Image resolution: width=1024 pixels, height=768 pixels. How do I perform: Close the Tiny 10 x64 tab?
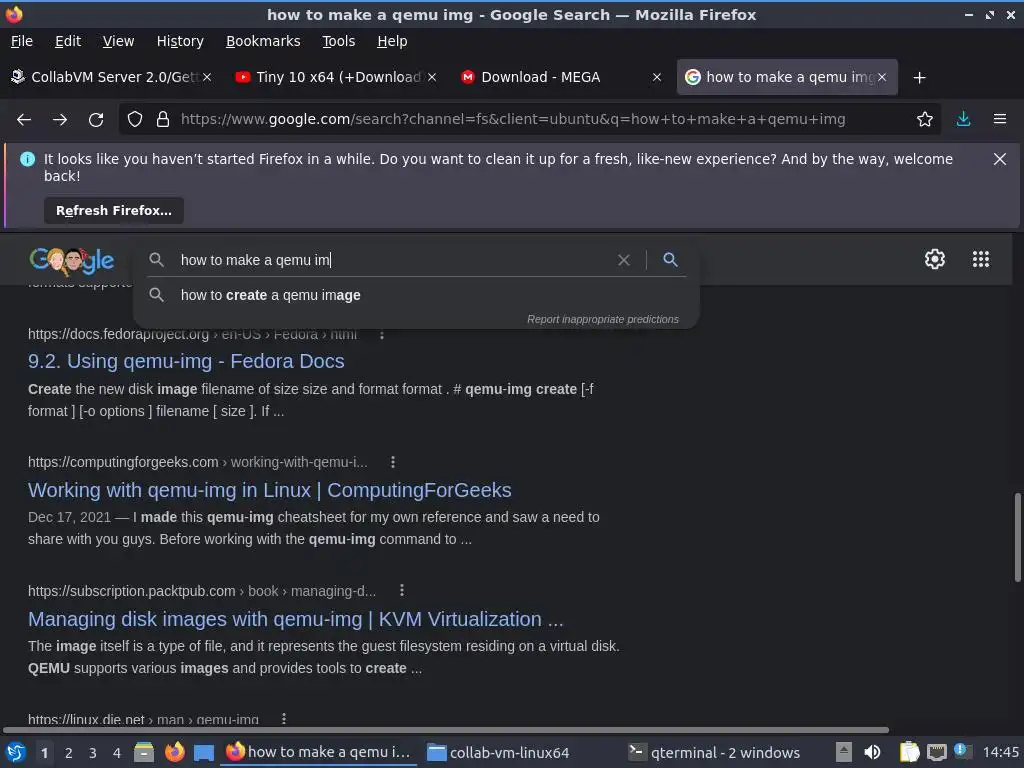point(432,77)
